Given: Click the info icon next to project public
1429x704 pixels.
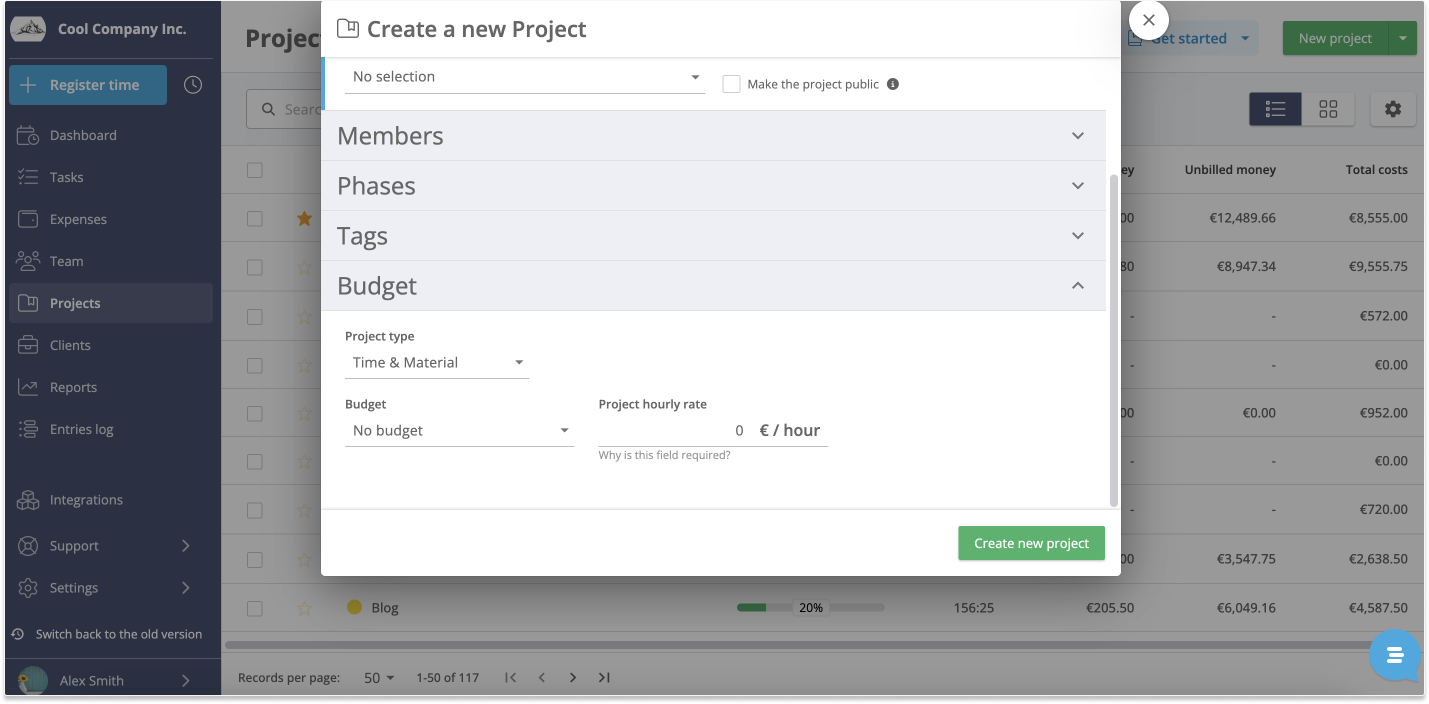Looking at the screenshot, I should [893, 84].
